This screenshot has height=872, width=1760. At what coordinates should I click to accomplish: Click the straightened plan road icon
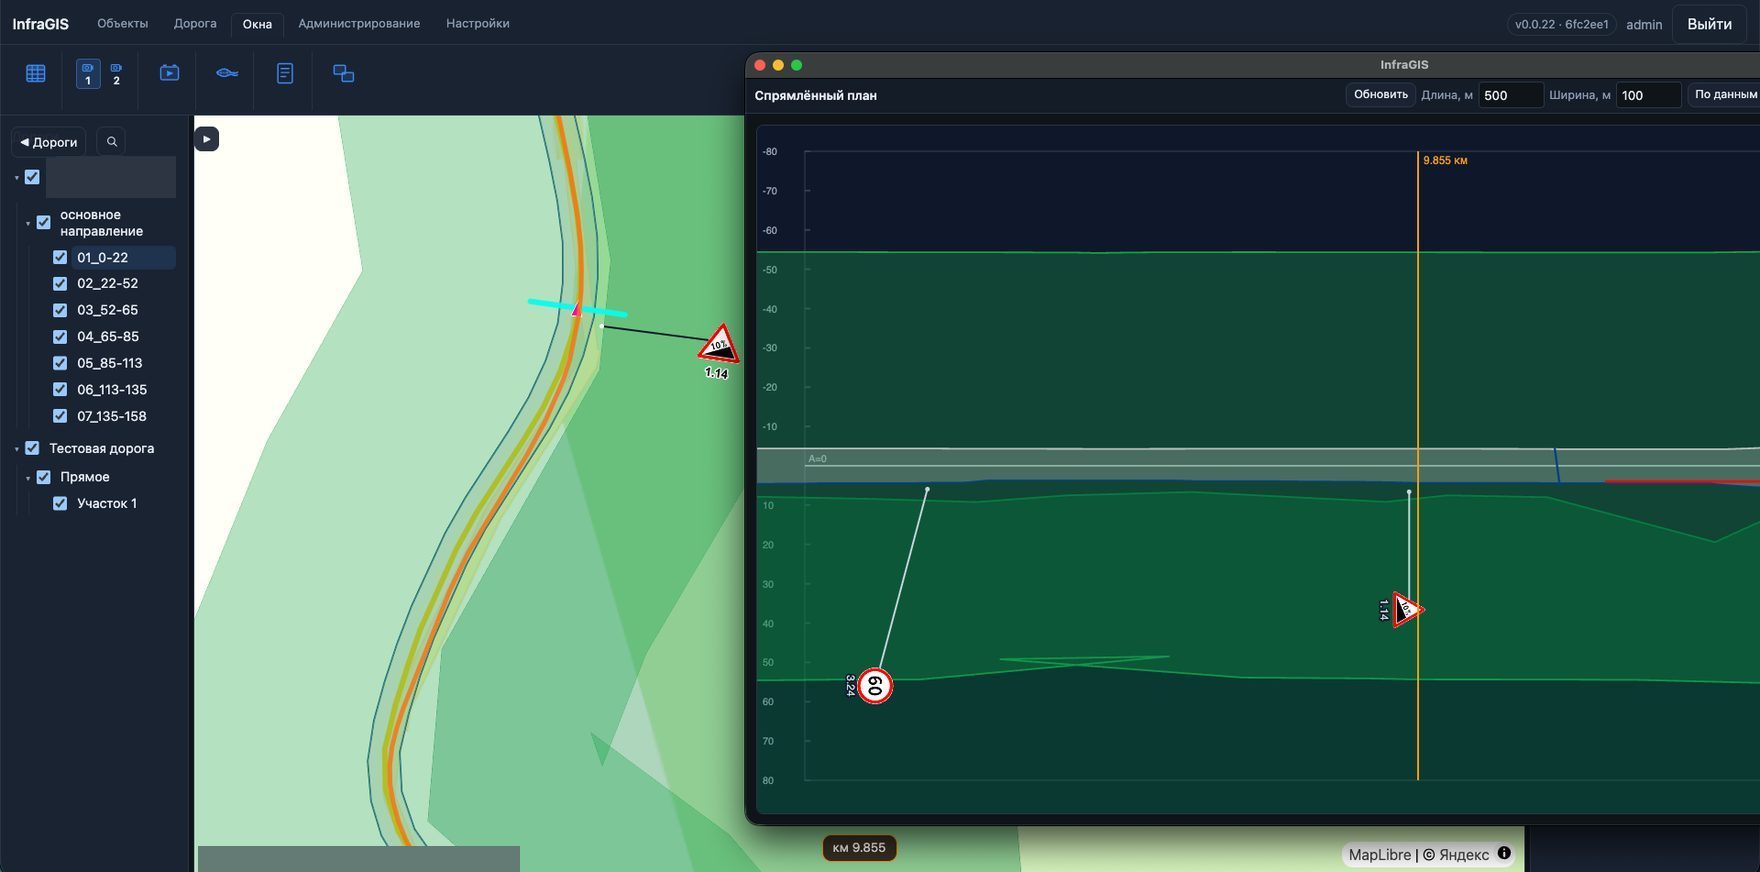coord(227,73)
